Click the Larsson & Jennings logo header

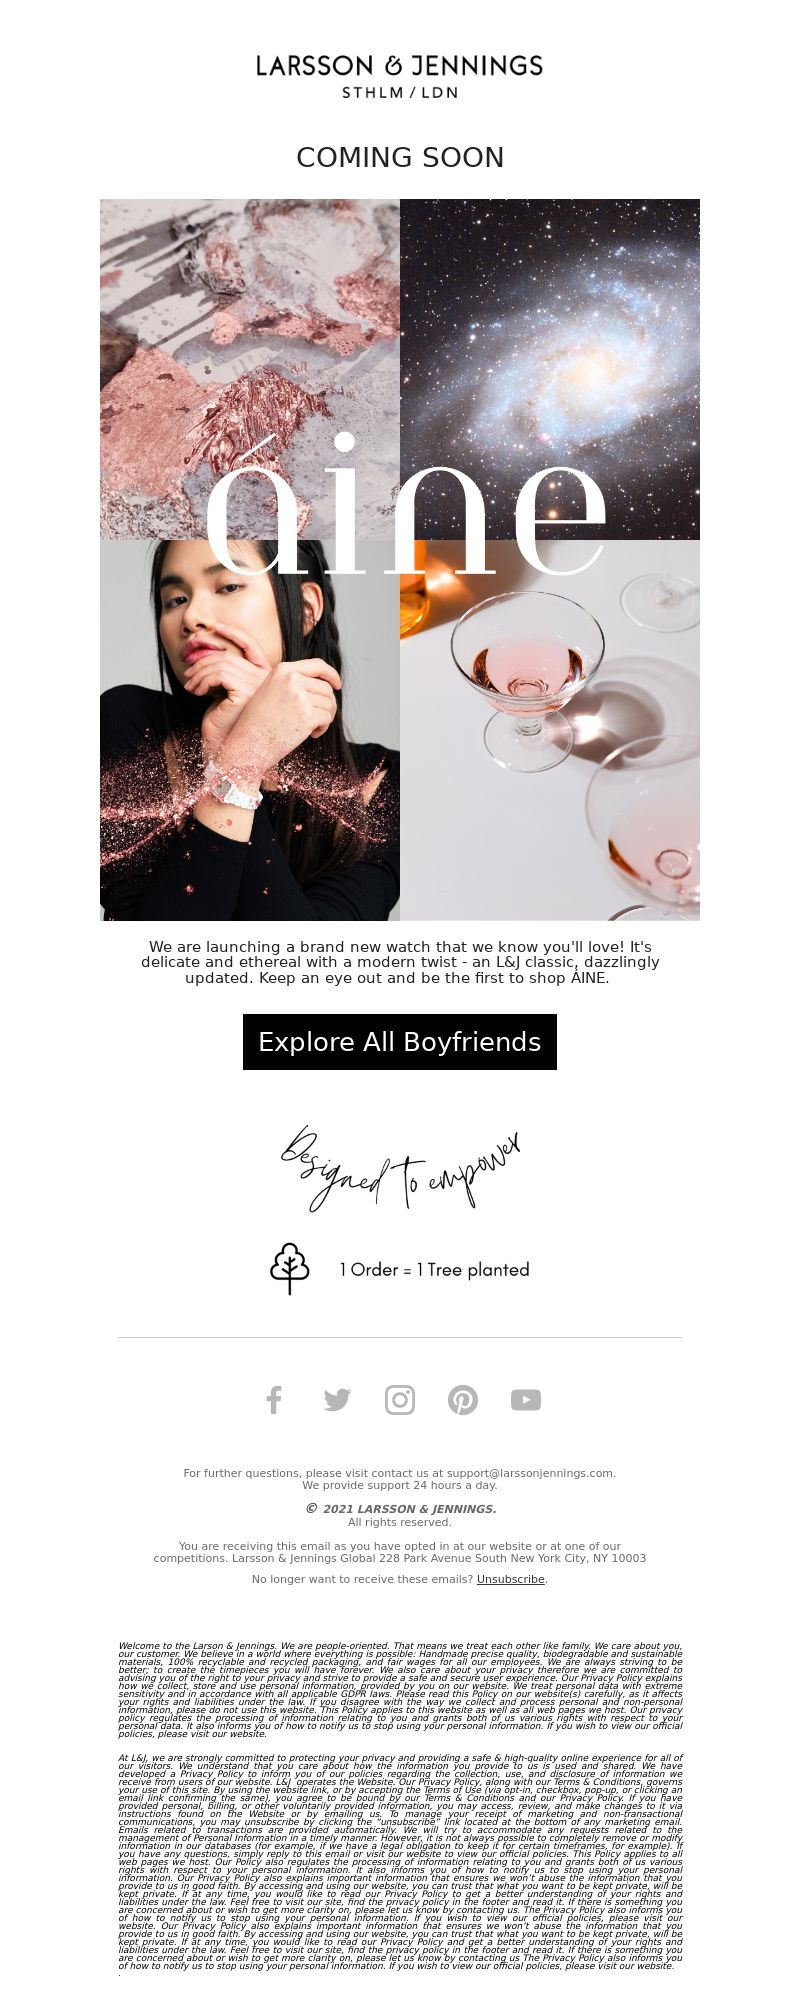(x=400, y=77)
